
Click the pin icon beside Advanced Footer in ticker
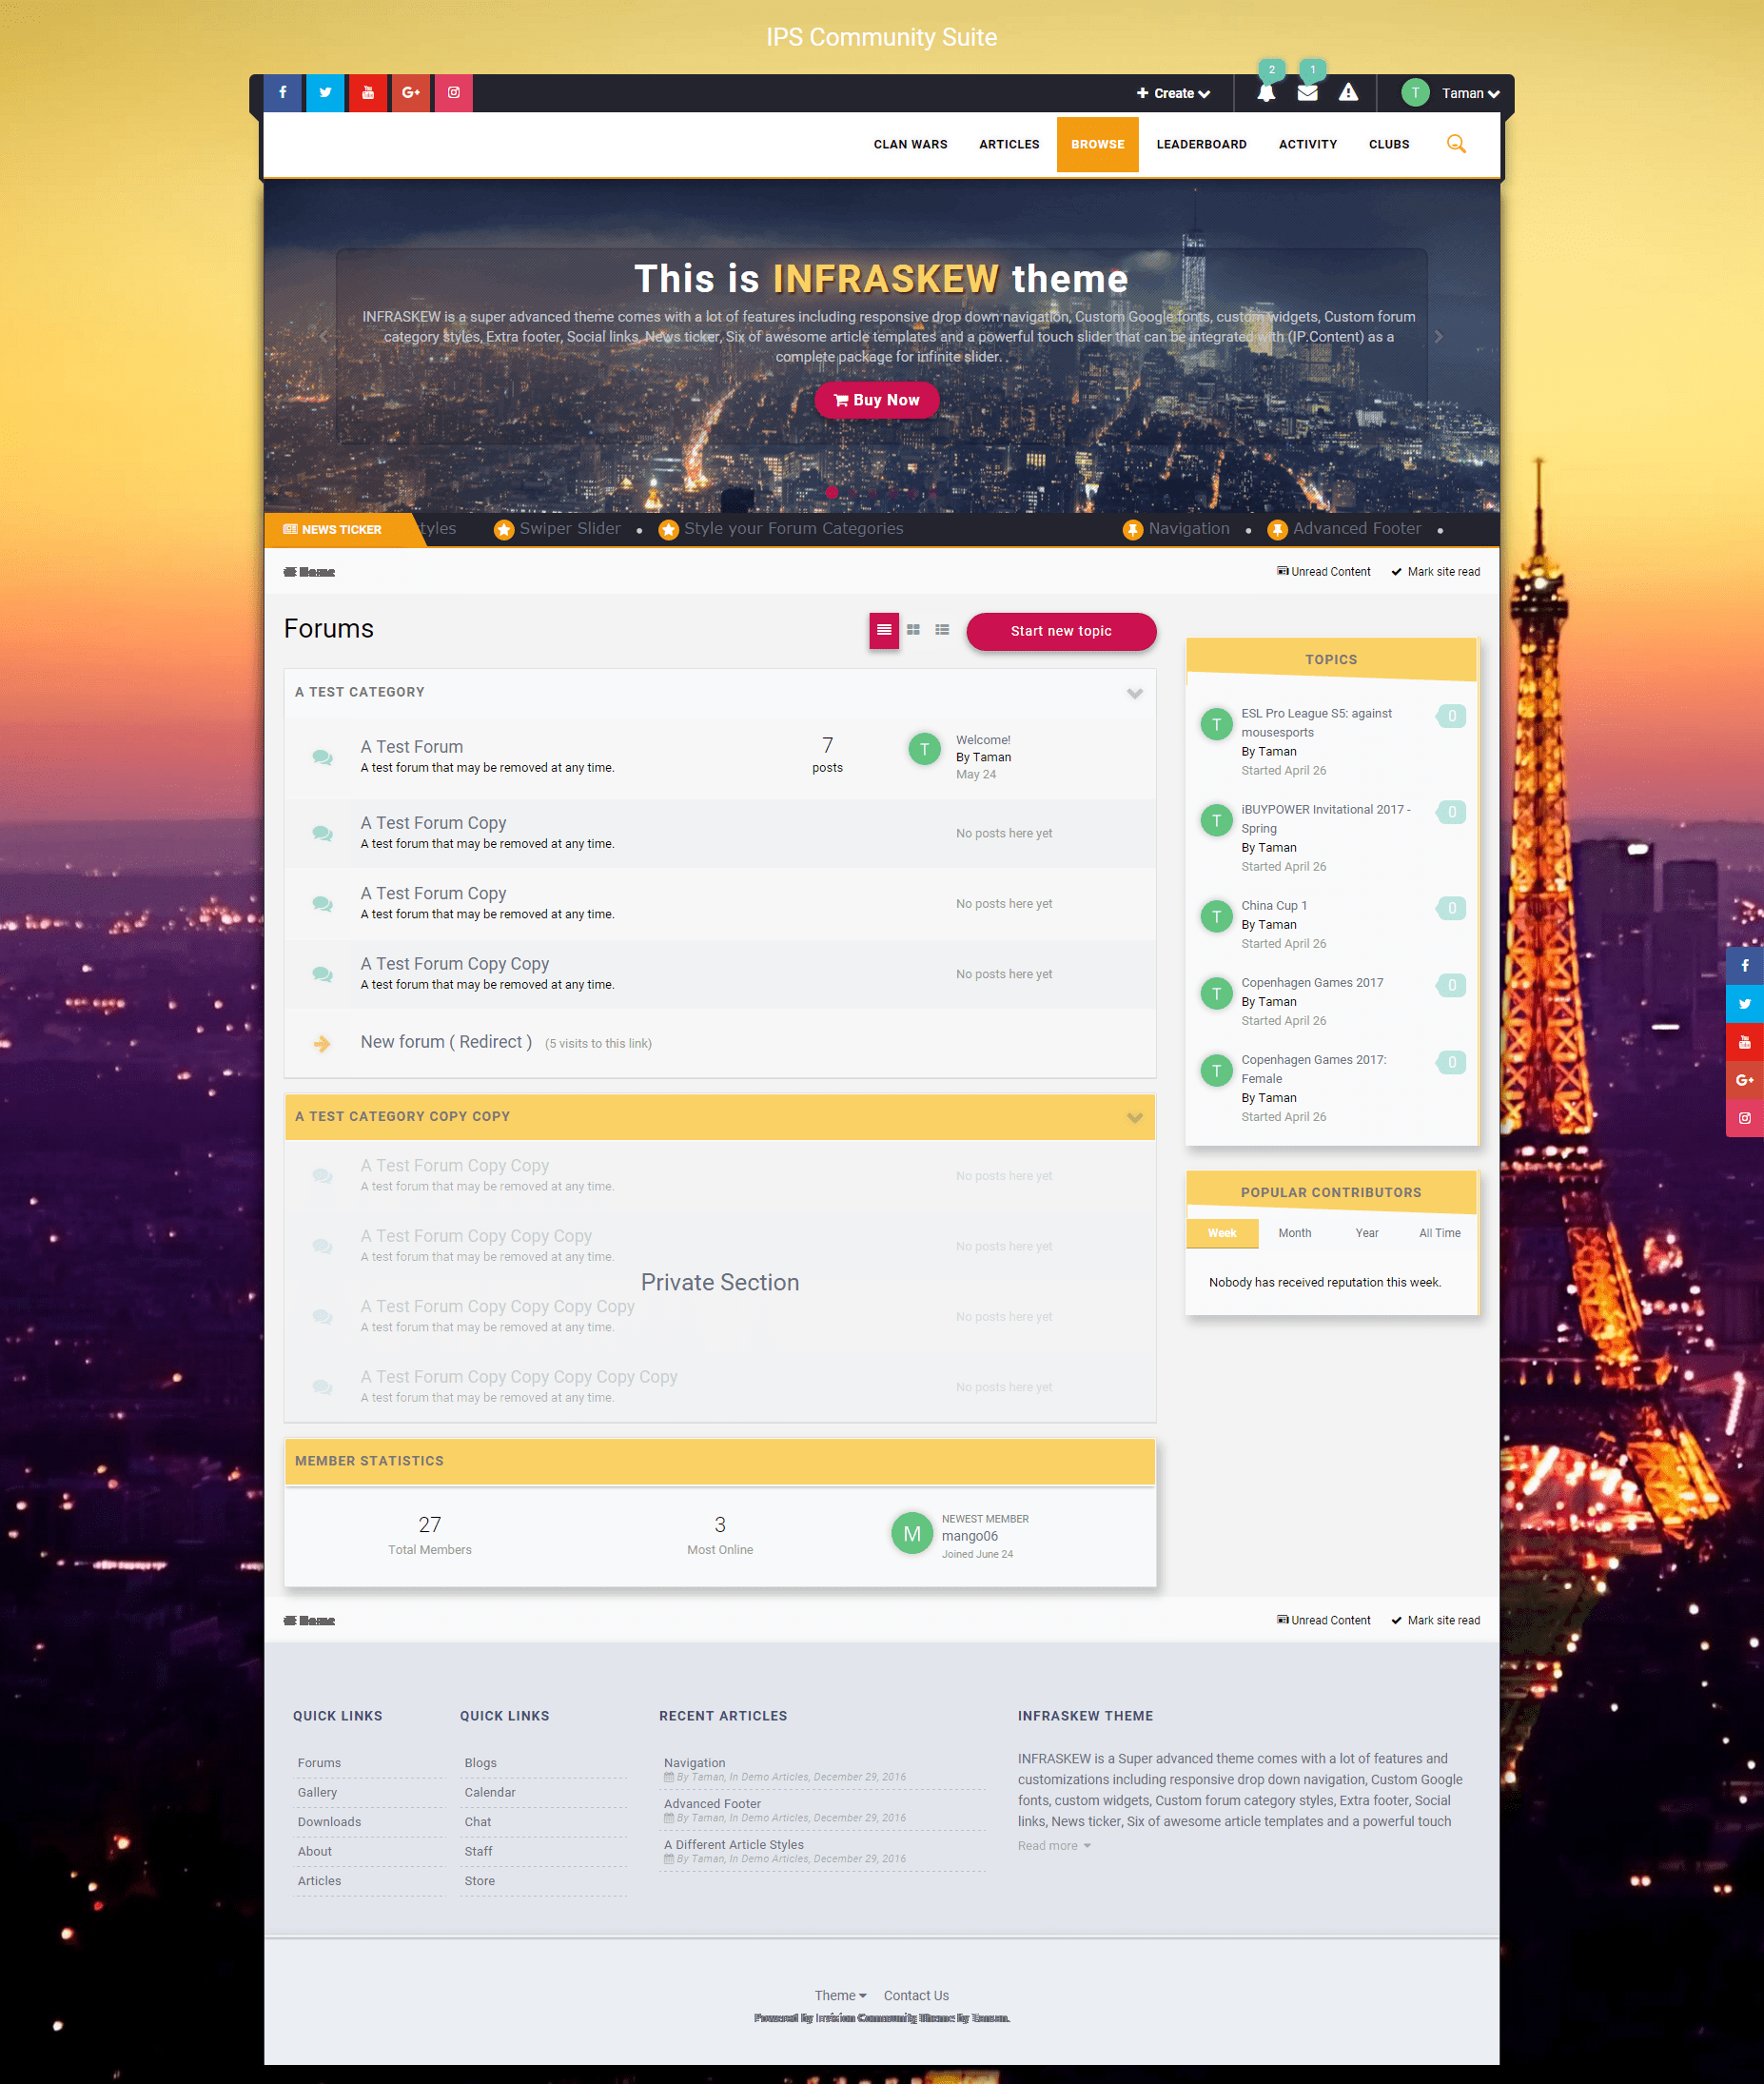point(1277,529)
